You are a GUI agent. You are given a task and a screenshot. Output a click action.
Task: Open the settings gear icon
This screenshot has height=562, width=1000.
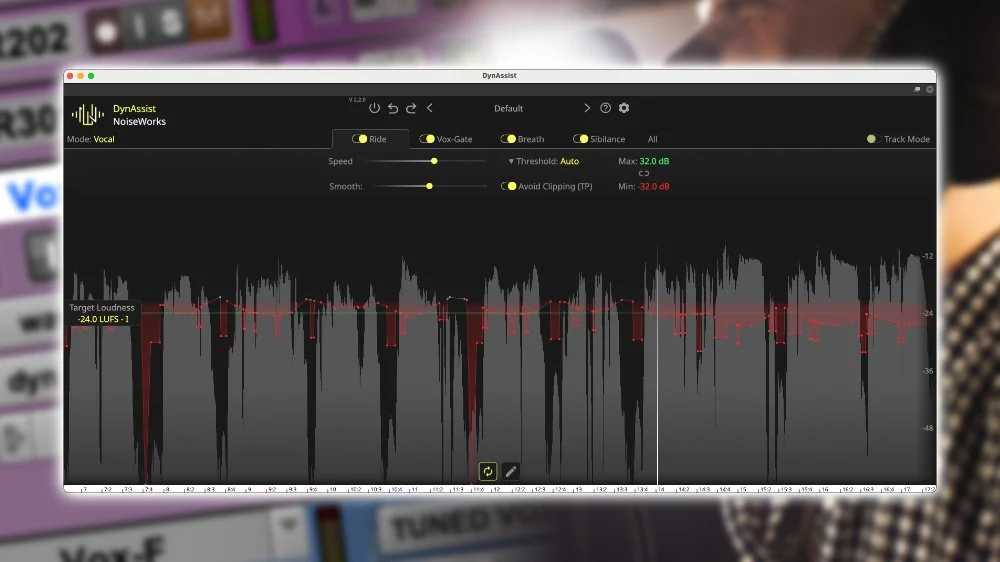click(x=624, y=108)
